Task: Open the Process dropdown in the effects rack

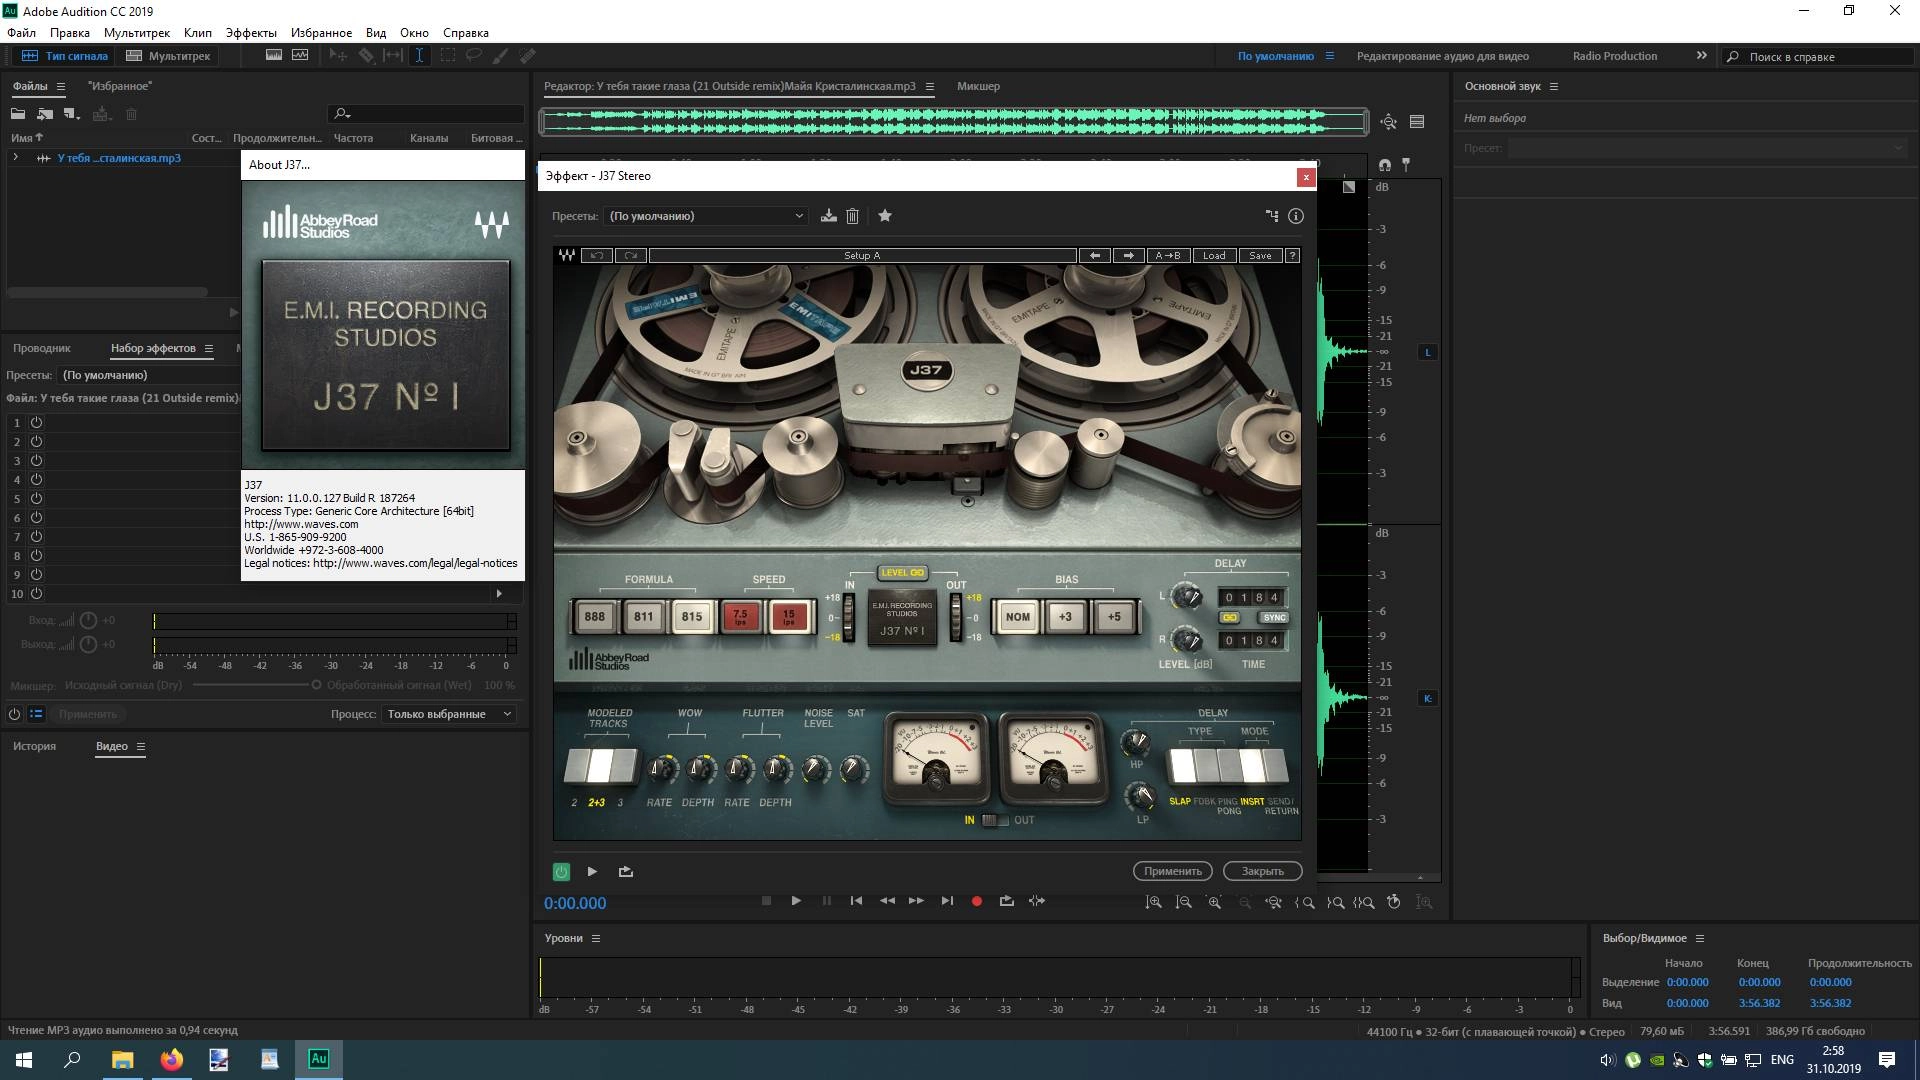Action: click(x=448, y=714)
